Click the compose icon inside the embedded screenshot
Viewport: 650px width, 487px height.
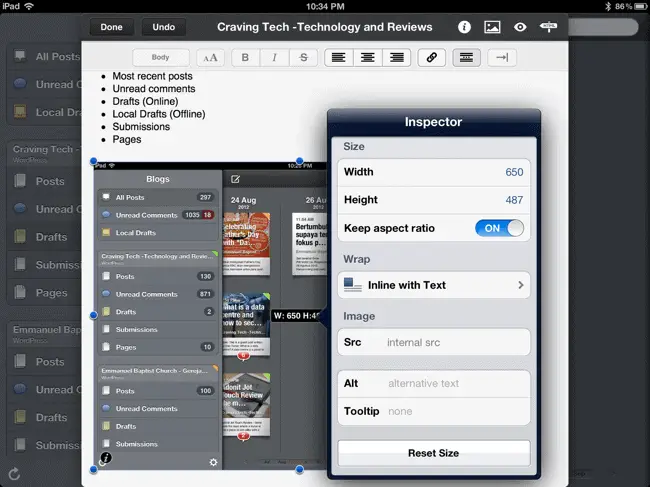[235, 179]
